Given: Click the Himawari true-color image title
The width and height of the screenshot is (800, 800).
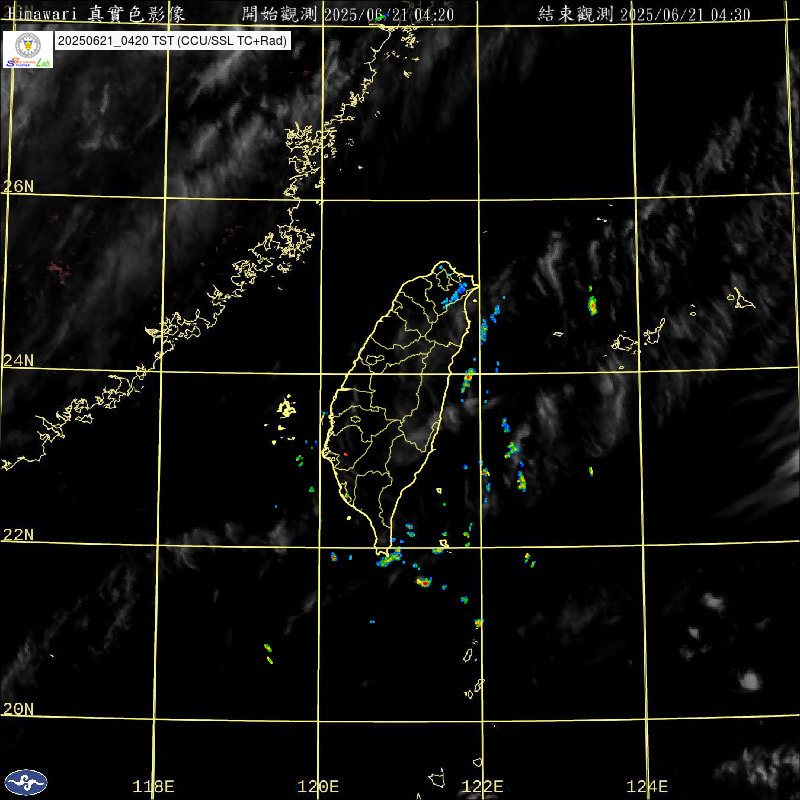Looking at the screenshot, I should click(x=95, y=14).
